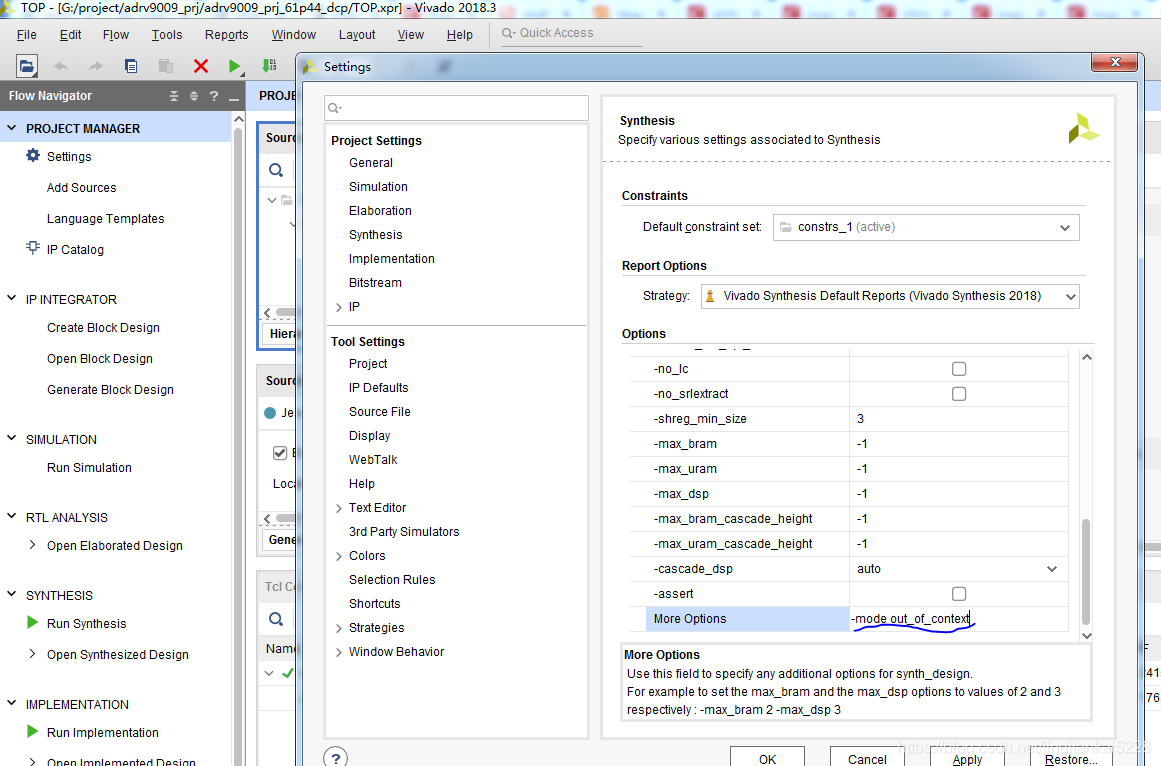Click the Settings gear in Project Manager
Image resolution: width=1161 pixels, height=766 pixels.
33,155
